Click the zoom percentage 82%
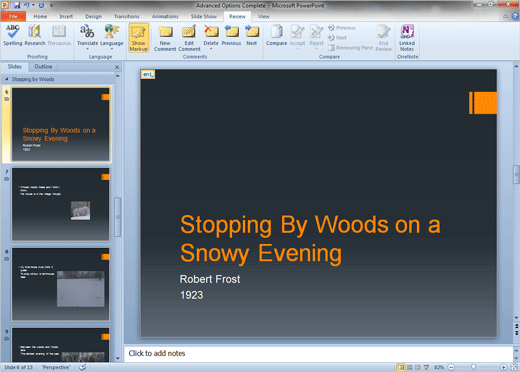This screenshot has height=372, width=520. point(439,367)
